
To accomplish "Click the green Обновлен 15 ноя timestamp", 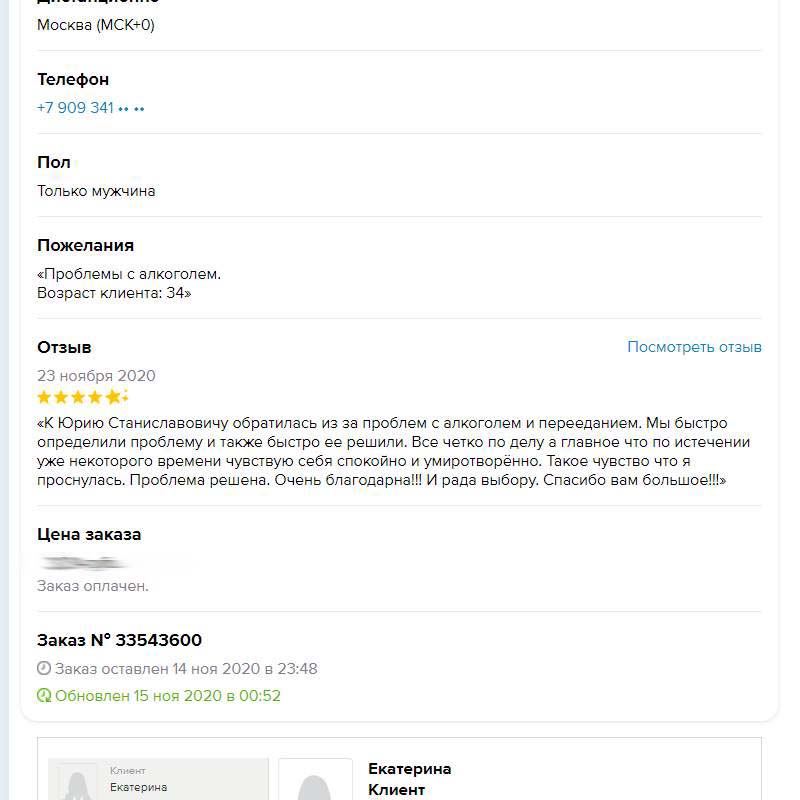I will click(168, 696).
